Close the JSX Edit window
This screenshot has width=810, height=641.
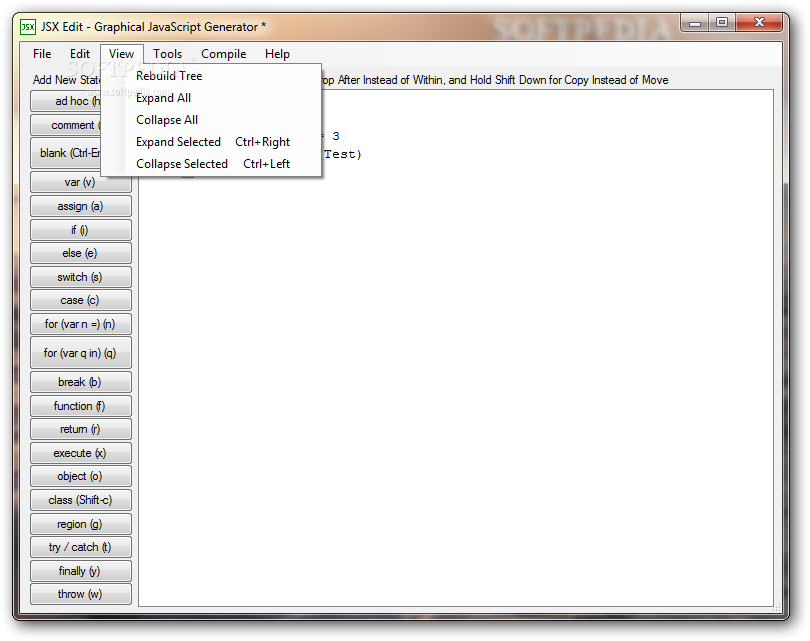pyautogui.click(x=759, y=23)
